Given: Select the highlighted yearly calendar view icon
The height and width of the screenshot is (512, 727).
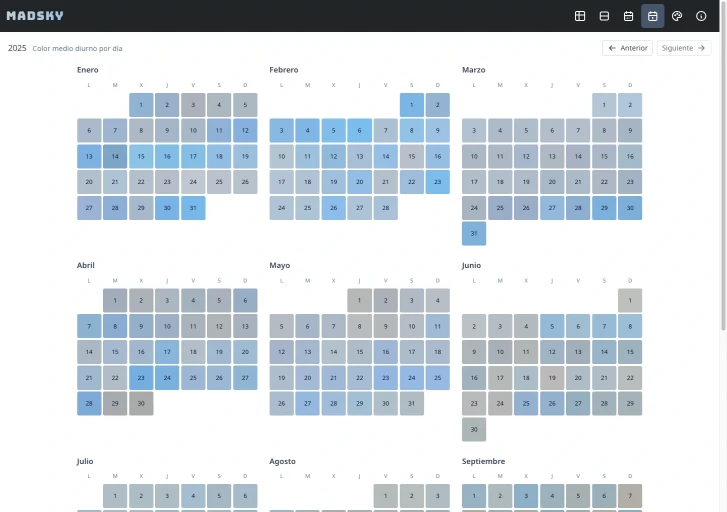Looking at the screenshot, I should point(652,16).
